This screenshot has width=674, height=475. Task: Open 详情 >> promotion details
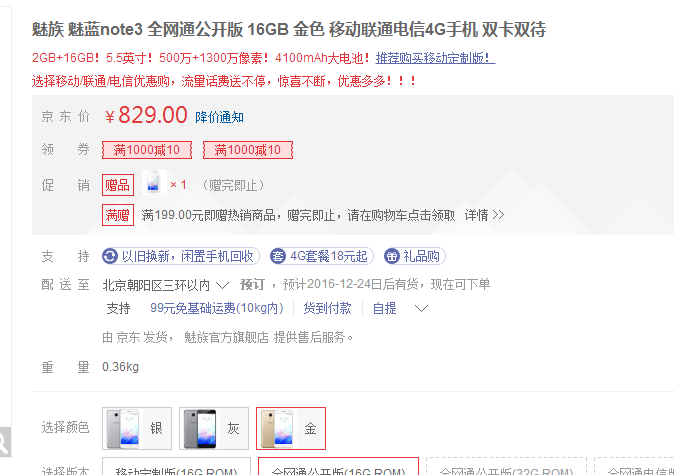click(x=484, y=215)
